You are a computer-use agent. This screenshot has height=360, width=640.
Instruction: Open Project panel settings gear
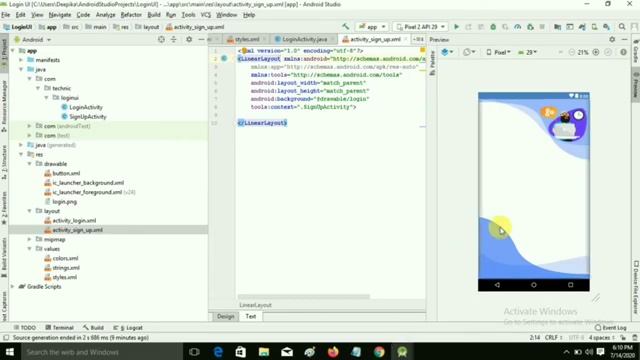189,40
